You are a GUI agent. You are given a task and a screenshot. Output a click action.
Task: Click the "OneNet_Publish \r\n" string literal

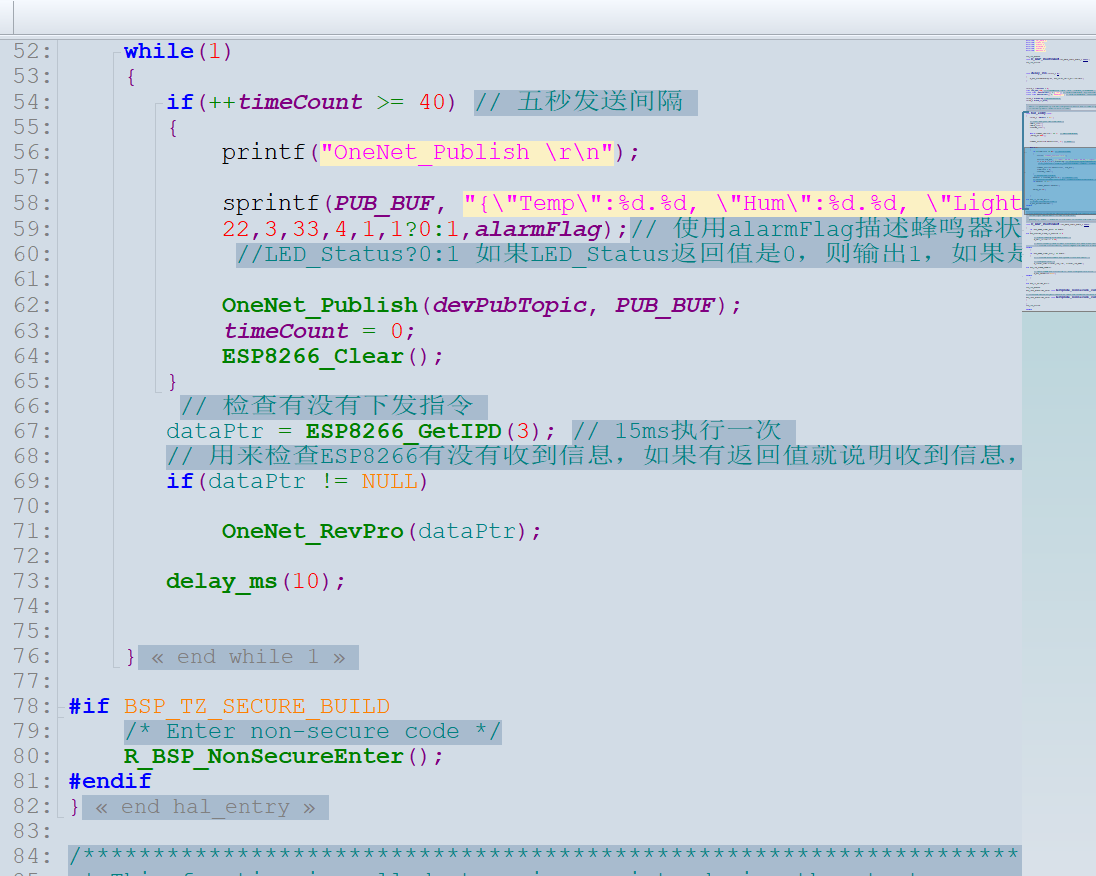[467, 152]
